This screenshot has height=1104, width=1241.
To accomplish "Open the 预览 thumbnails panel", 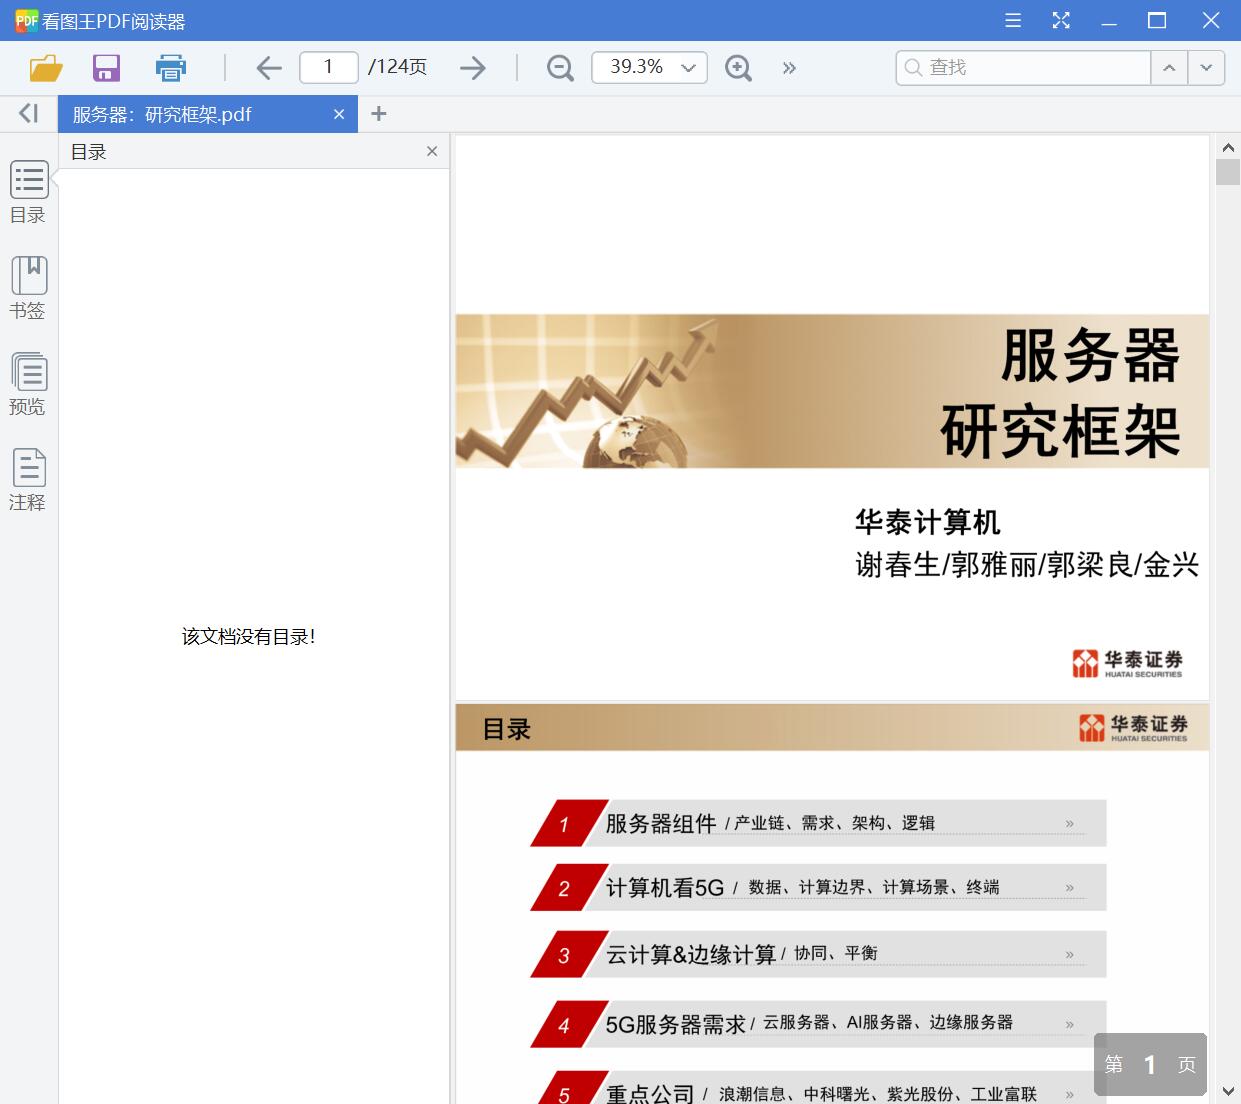I will point(29,384).
